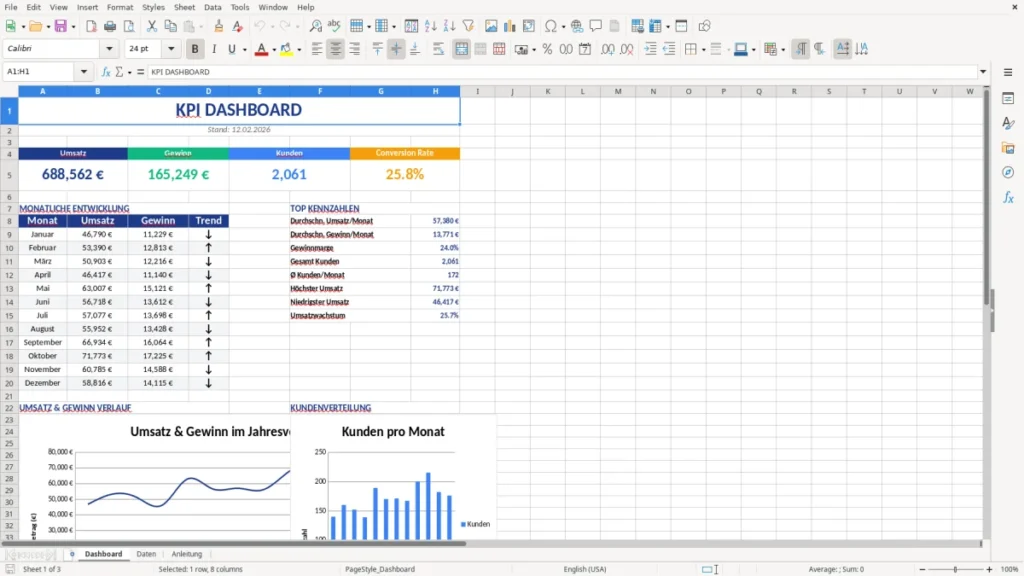1024x576 pixels.
Task: Open the Save button dropdown arrow
Action: pos(73,27)
